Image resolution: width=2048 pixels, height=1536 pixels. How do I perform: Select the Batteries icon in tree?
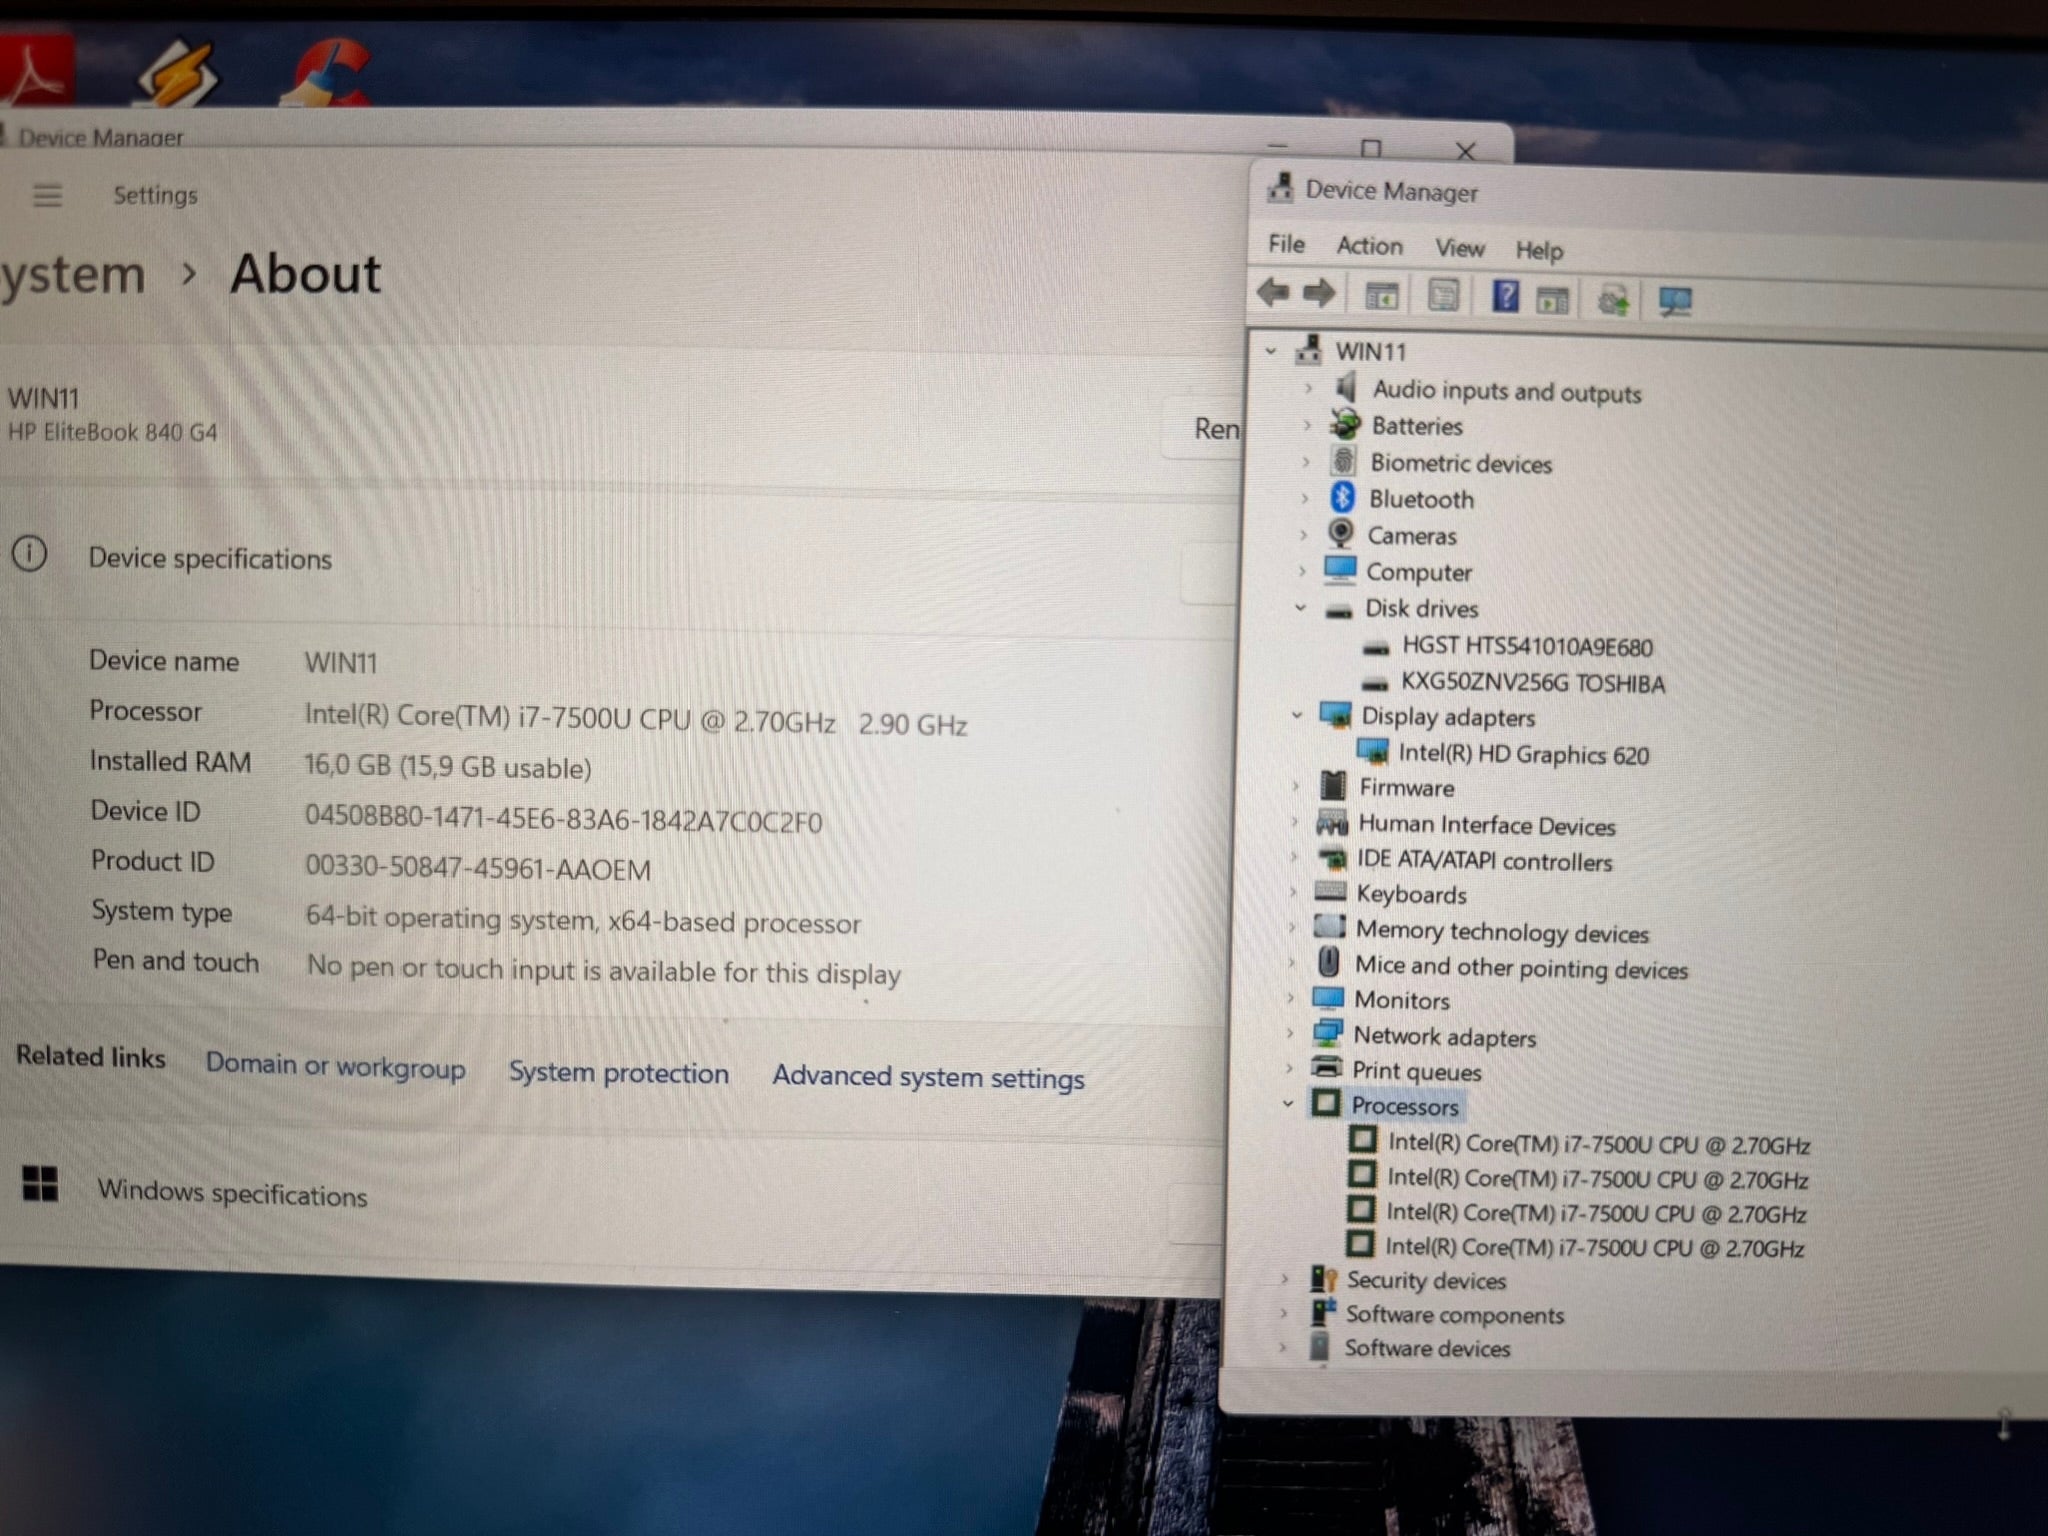[x=1345, y=424]
